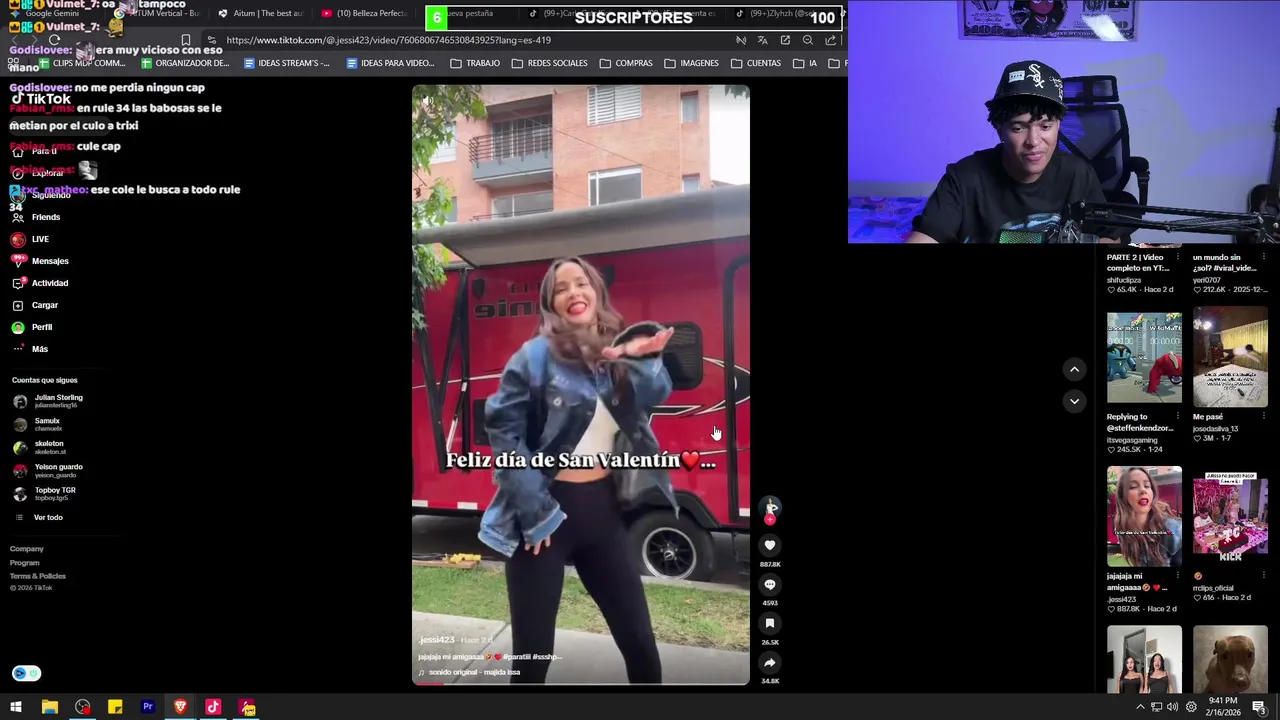Image resolution: width=1280 pixels, height=720 pixels.
Task: Open the yellow sticky notes taskbar icon
Action: click(x=115, y=707)
